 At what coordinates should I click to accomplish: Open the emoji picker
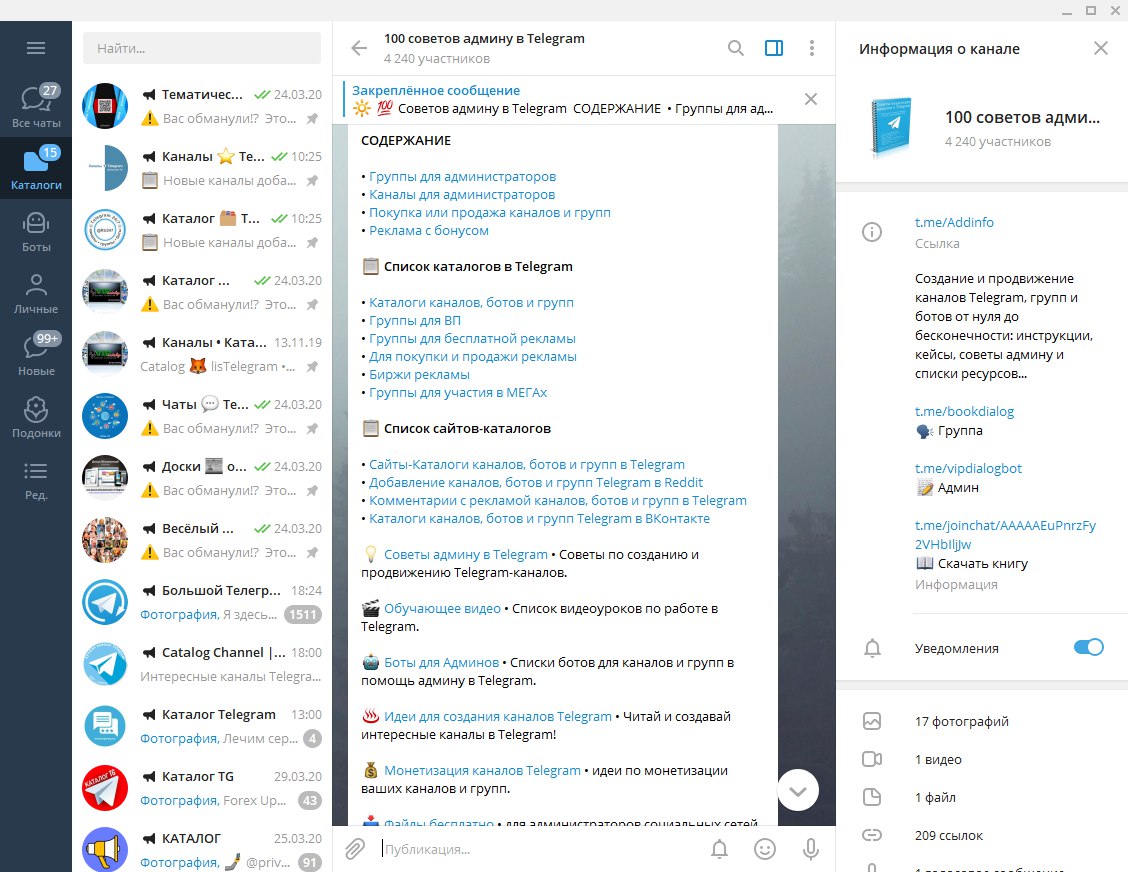[765, 849]
